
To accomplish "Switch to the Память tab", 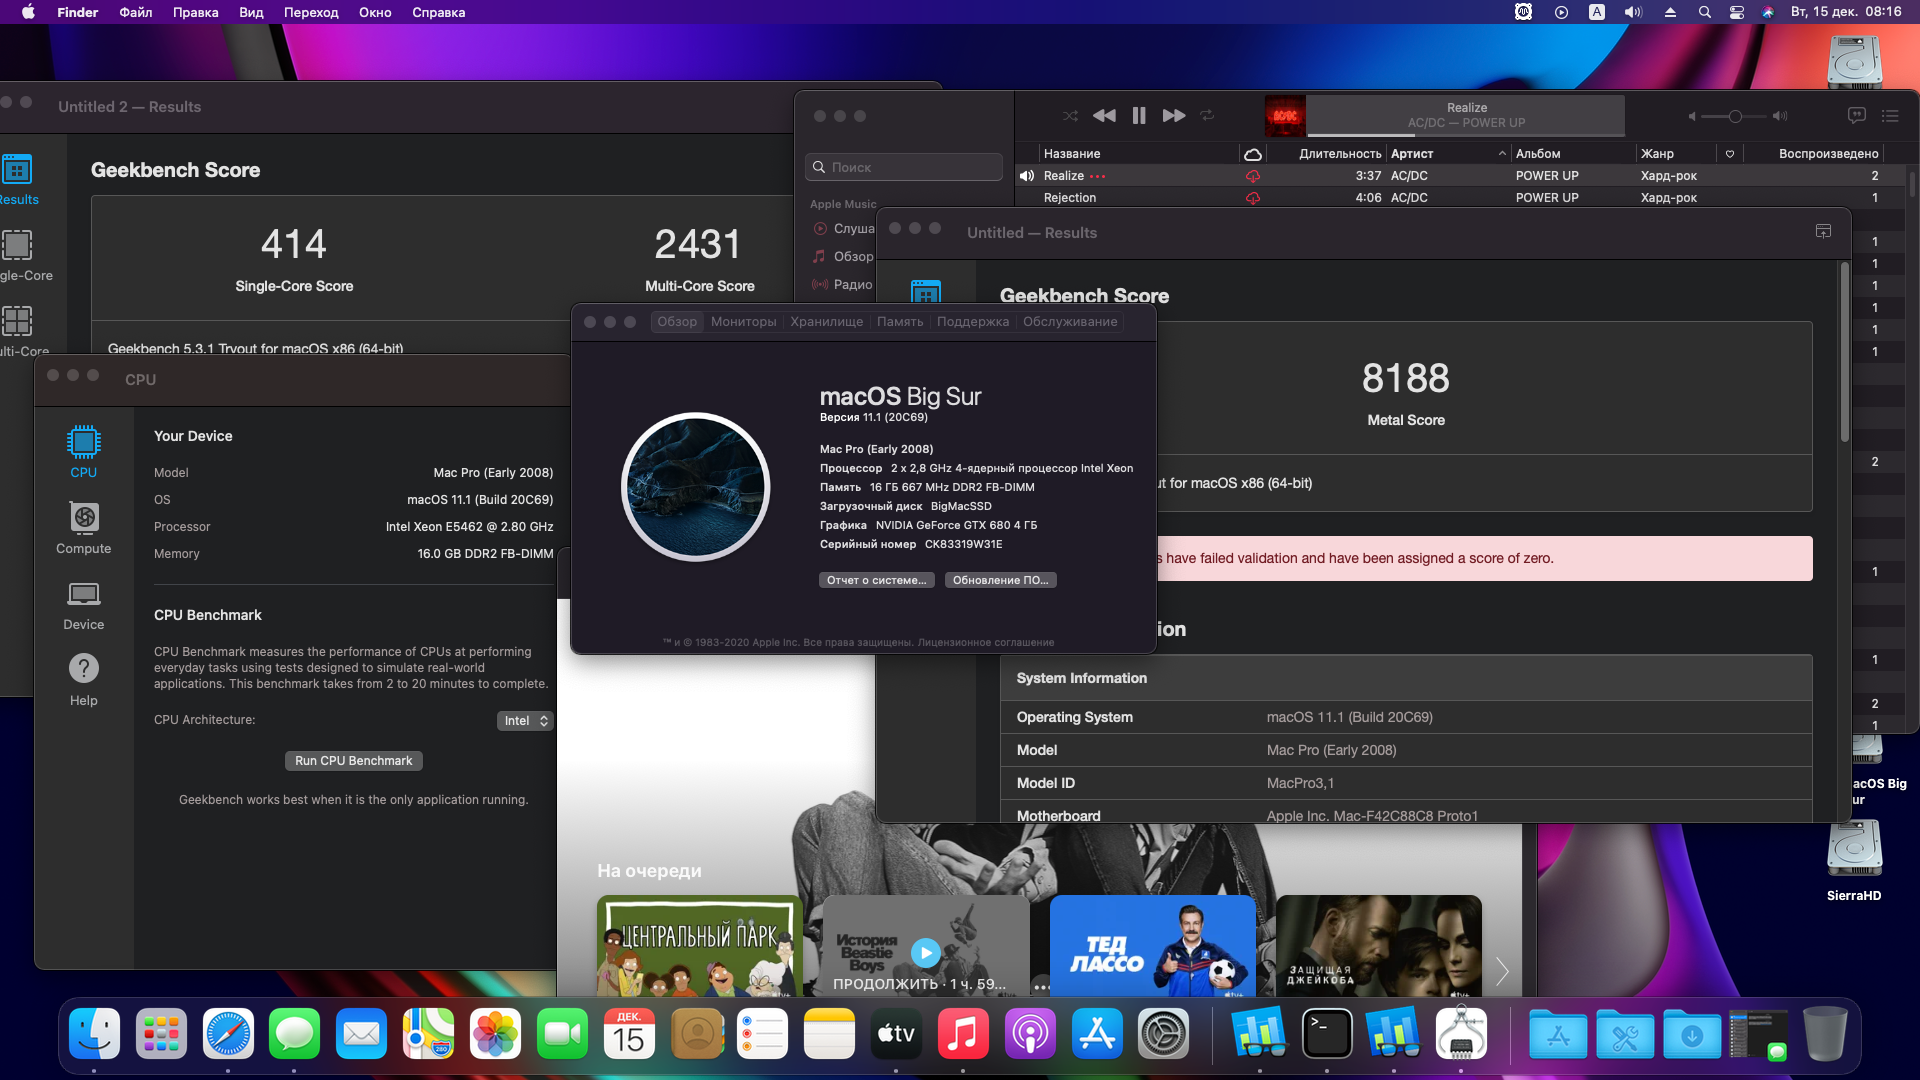I will point(899,322).
